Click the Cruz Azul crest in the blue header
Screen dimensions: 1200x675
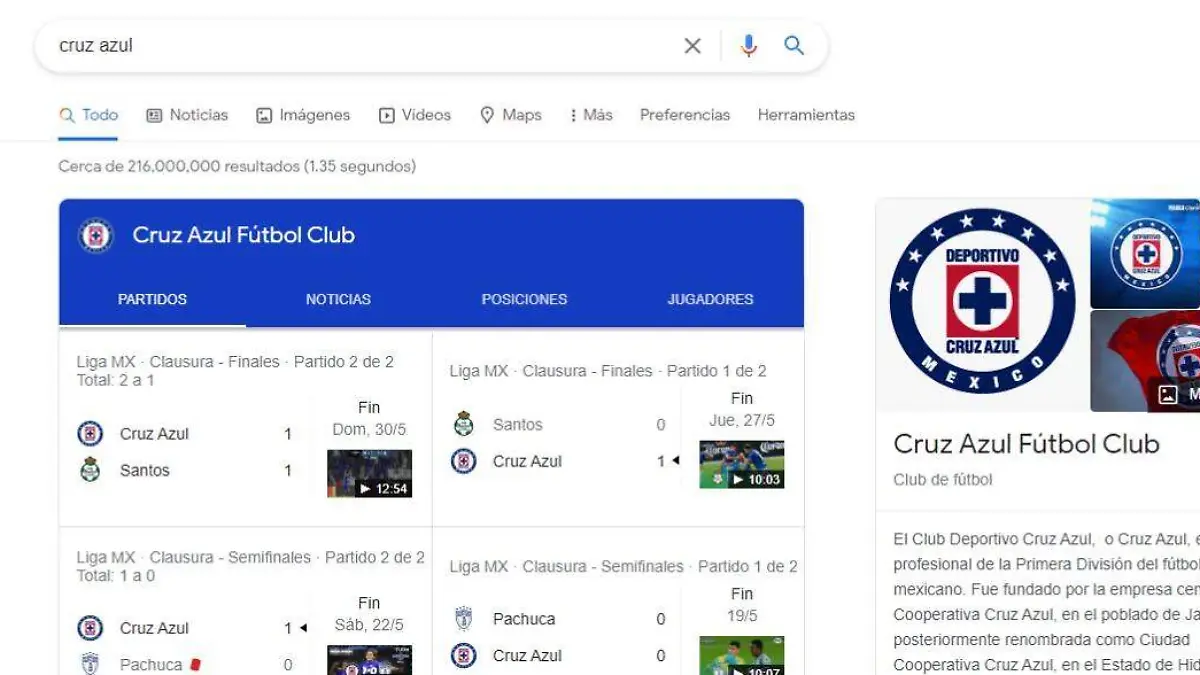point(96,235)
